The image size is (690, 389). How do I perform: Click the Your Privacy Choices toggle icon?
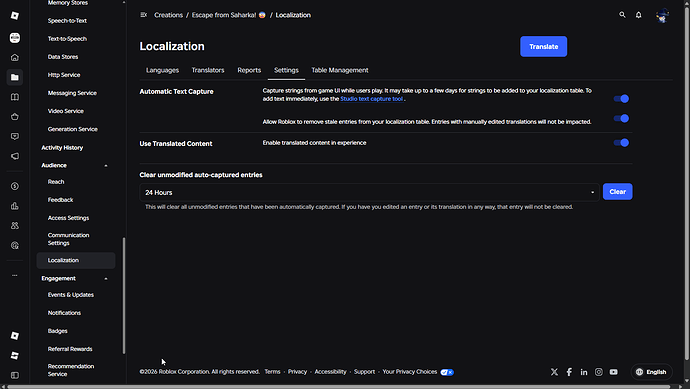click(447, 372)
